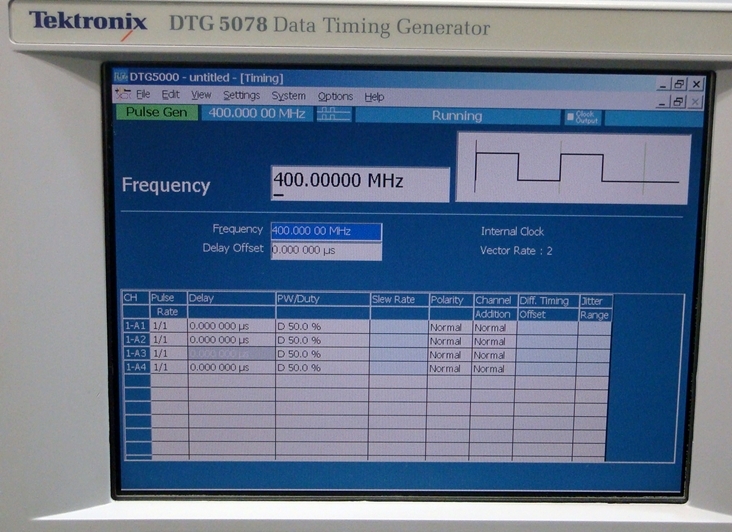Minimize the inner Timing document window
The height and width of the screenshot is (532, 732).
662,101
